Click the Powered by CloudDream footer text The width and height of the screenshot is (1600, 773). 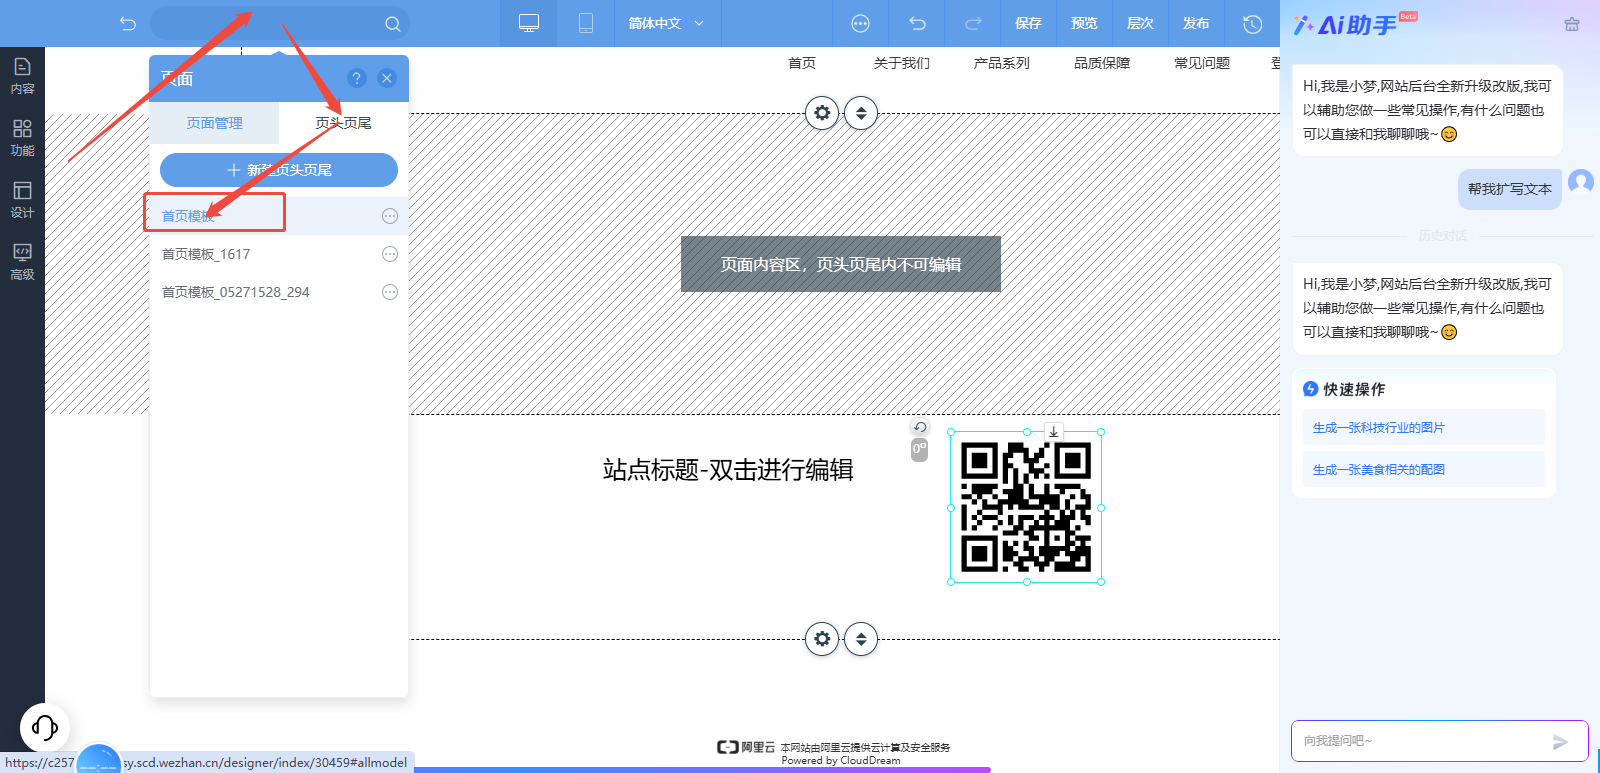click(x=841, y=761)
